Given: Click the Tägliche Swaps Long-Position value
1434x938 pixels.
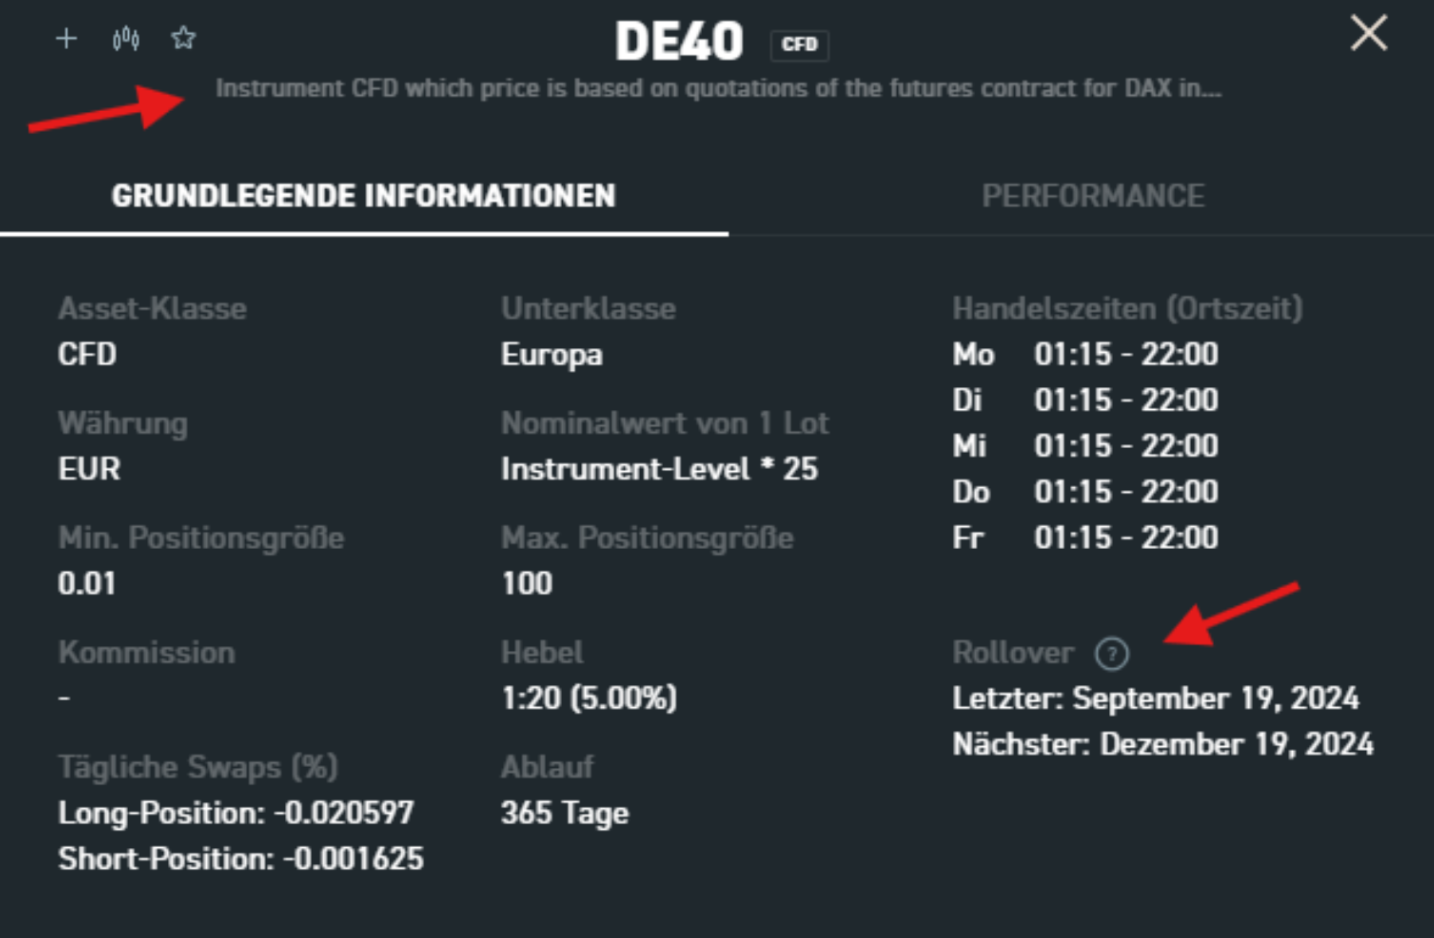Looking at the screenshot, I should click(x=236, y=813).
